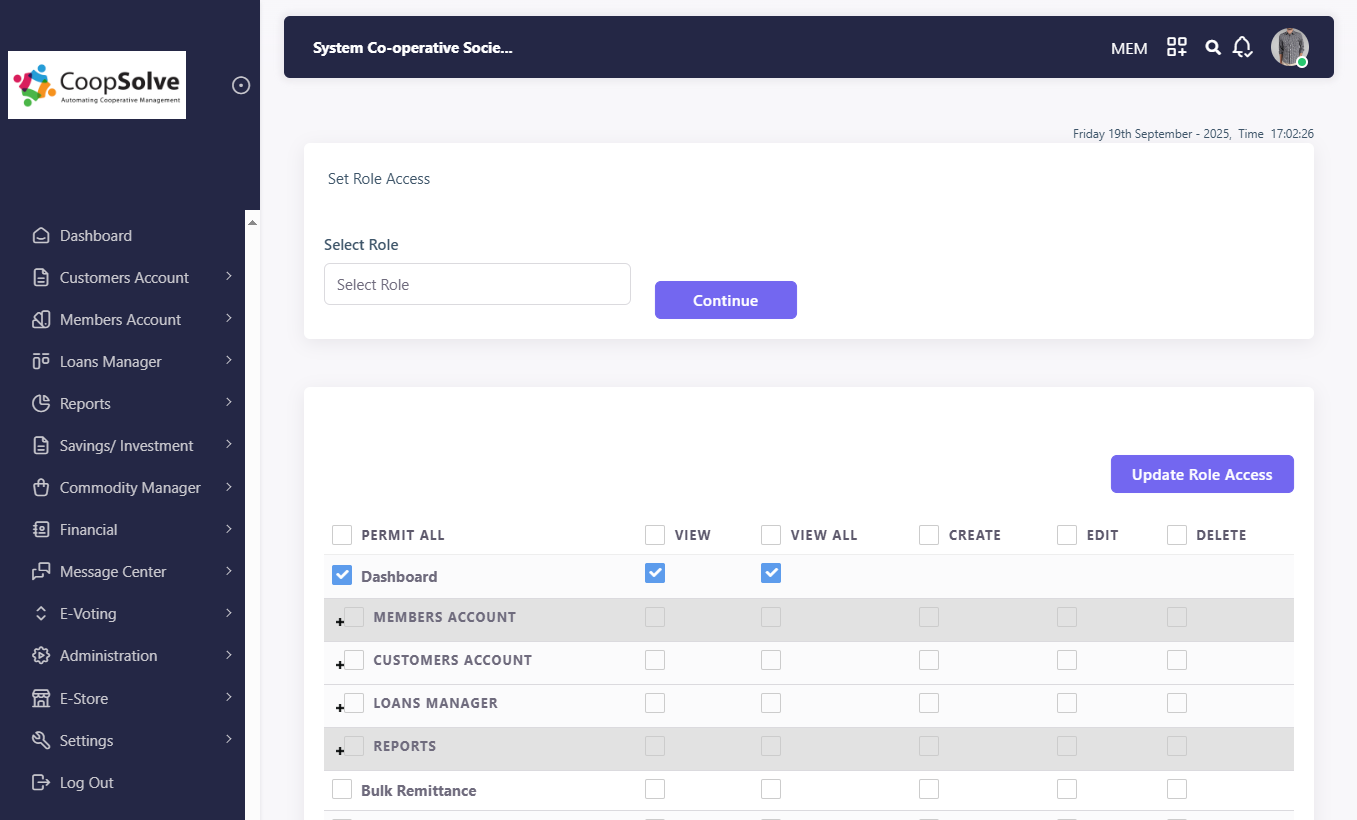Uncheck the Dashboard VIEW ALL checkbox

(770, 573)
